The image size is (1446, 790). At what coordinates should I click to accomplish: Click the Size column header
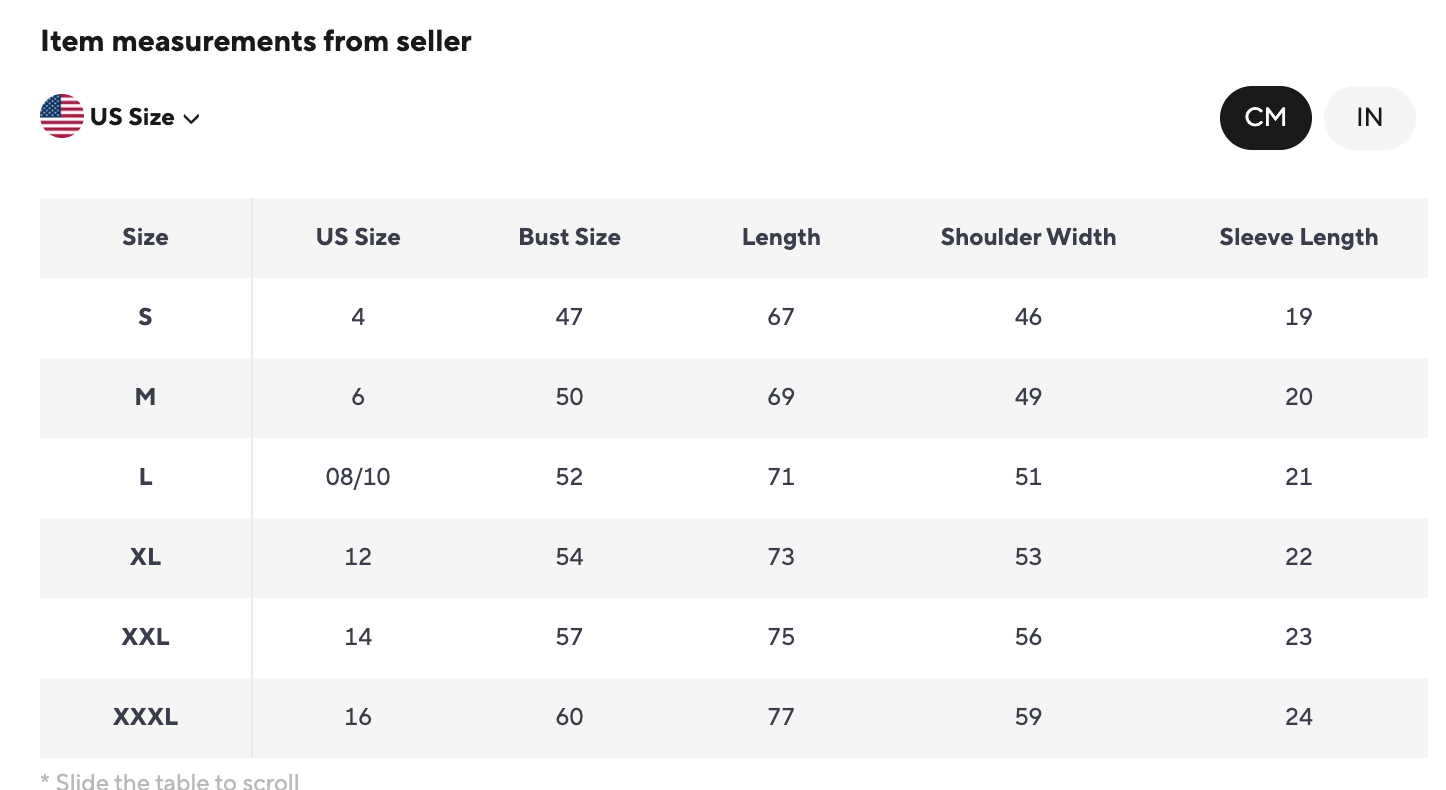[x=145, y=237]
